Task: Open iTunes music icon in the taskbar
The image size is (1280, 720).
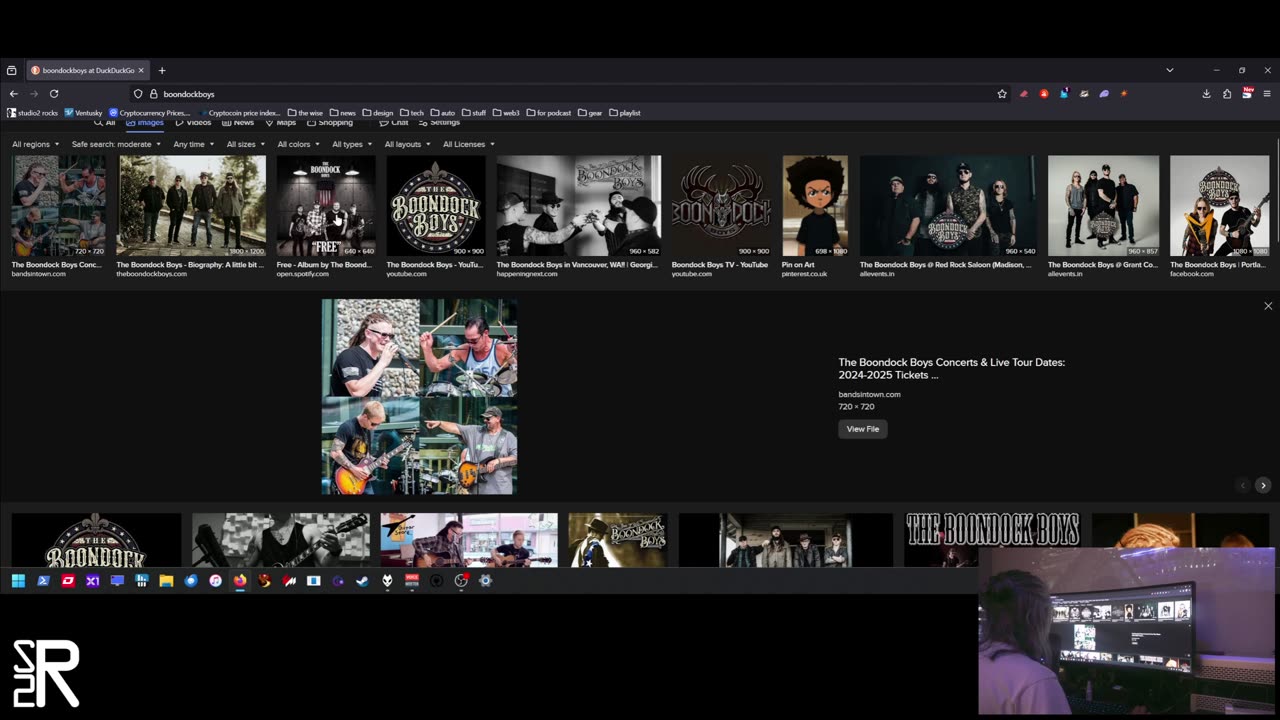Action: [x=215, y=581]
